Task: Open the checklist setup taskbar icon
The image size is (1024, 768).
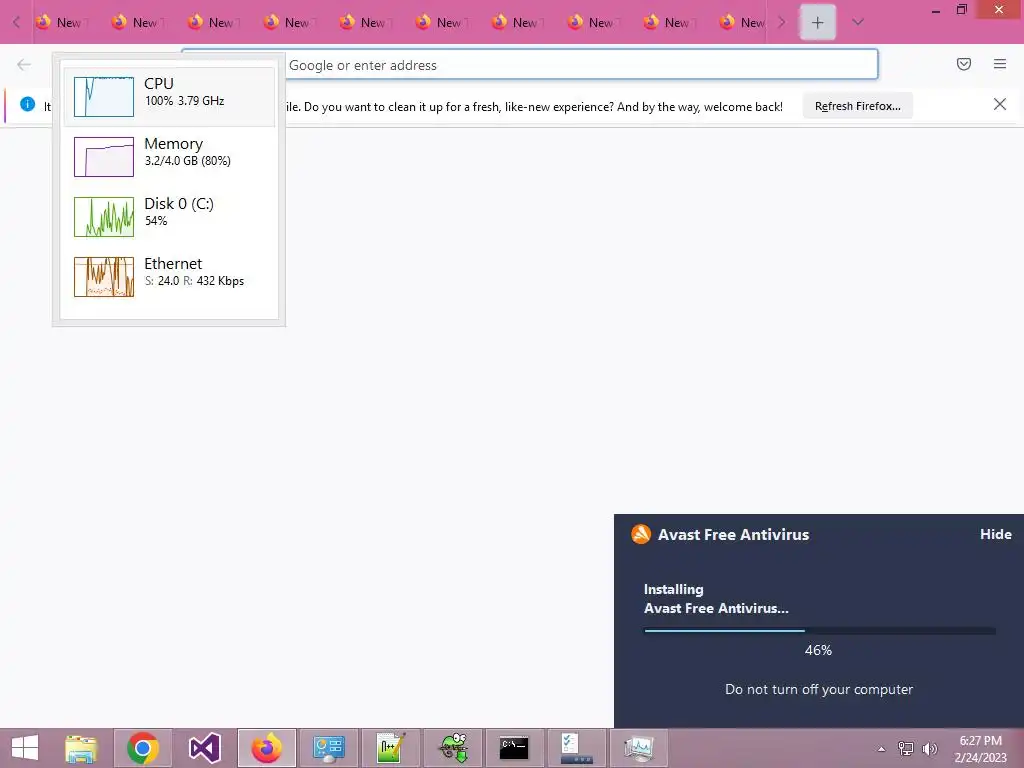Action: [576, 748]
